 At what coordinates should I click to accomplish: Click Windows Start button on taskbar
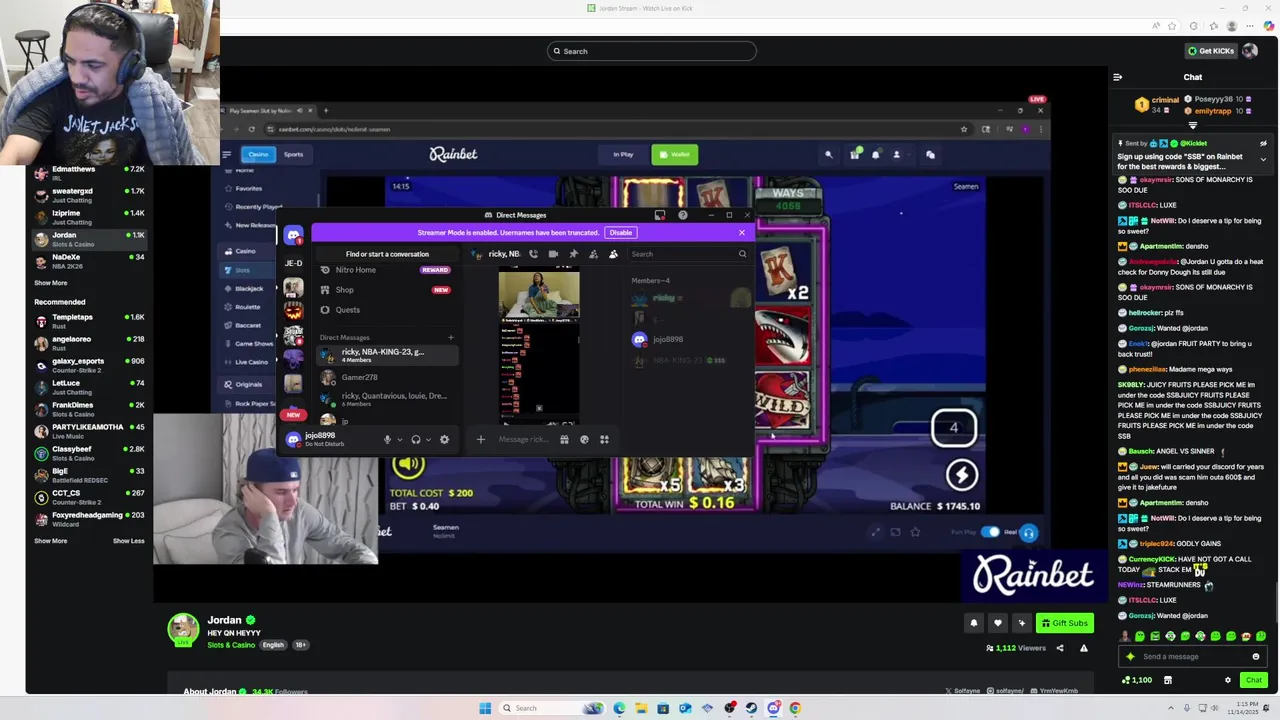pyautogui.click(x=485, y=708)
